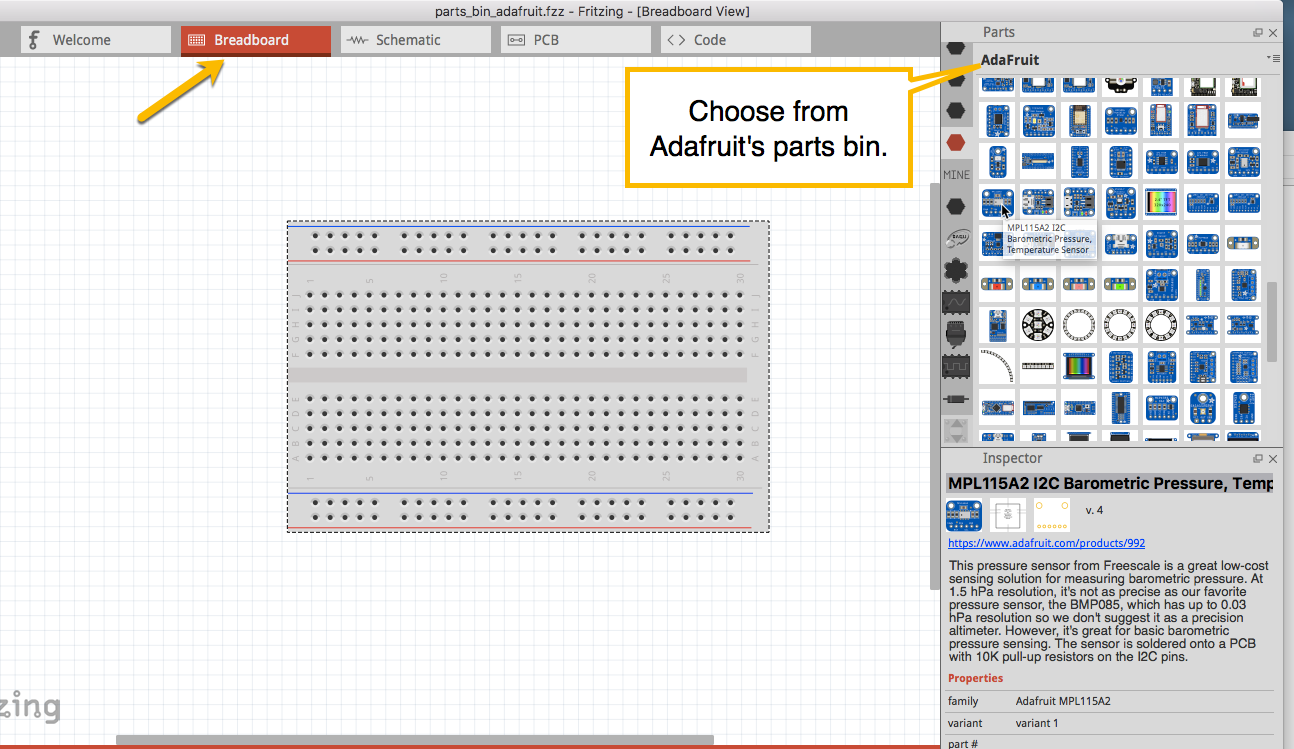Switch to the Welcome tab

point(96,40)
